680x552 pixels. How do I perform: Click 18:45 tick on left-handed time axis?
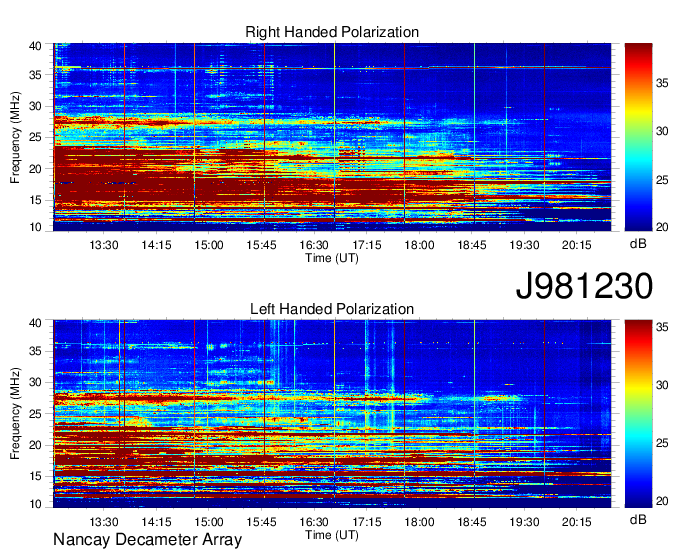coord(472,522)
